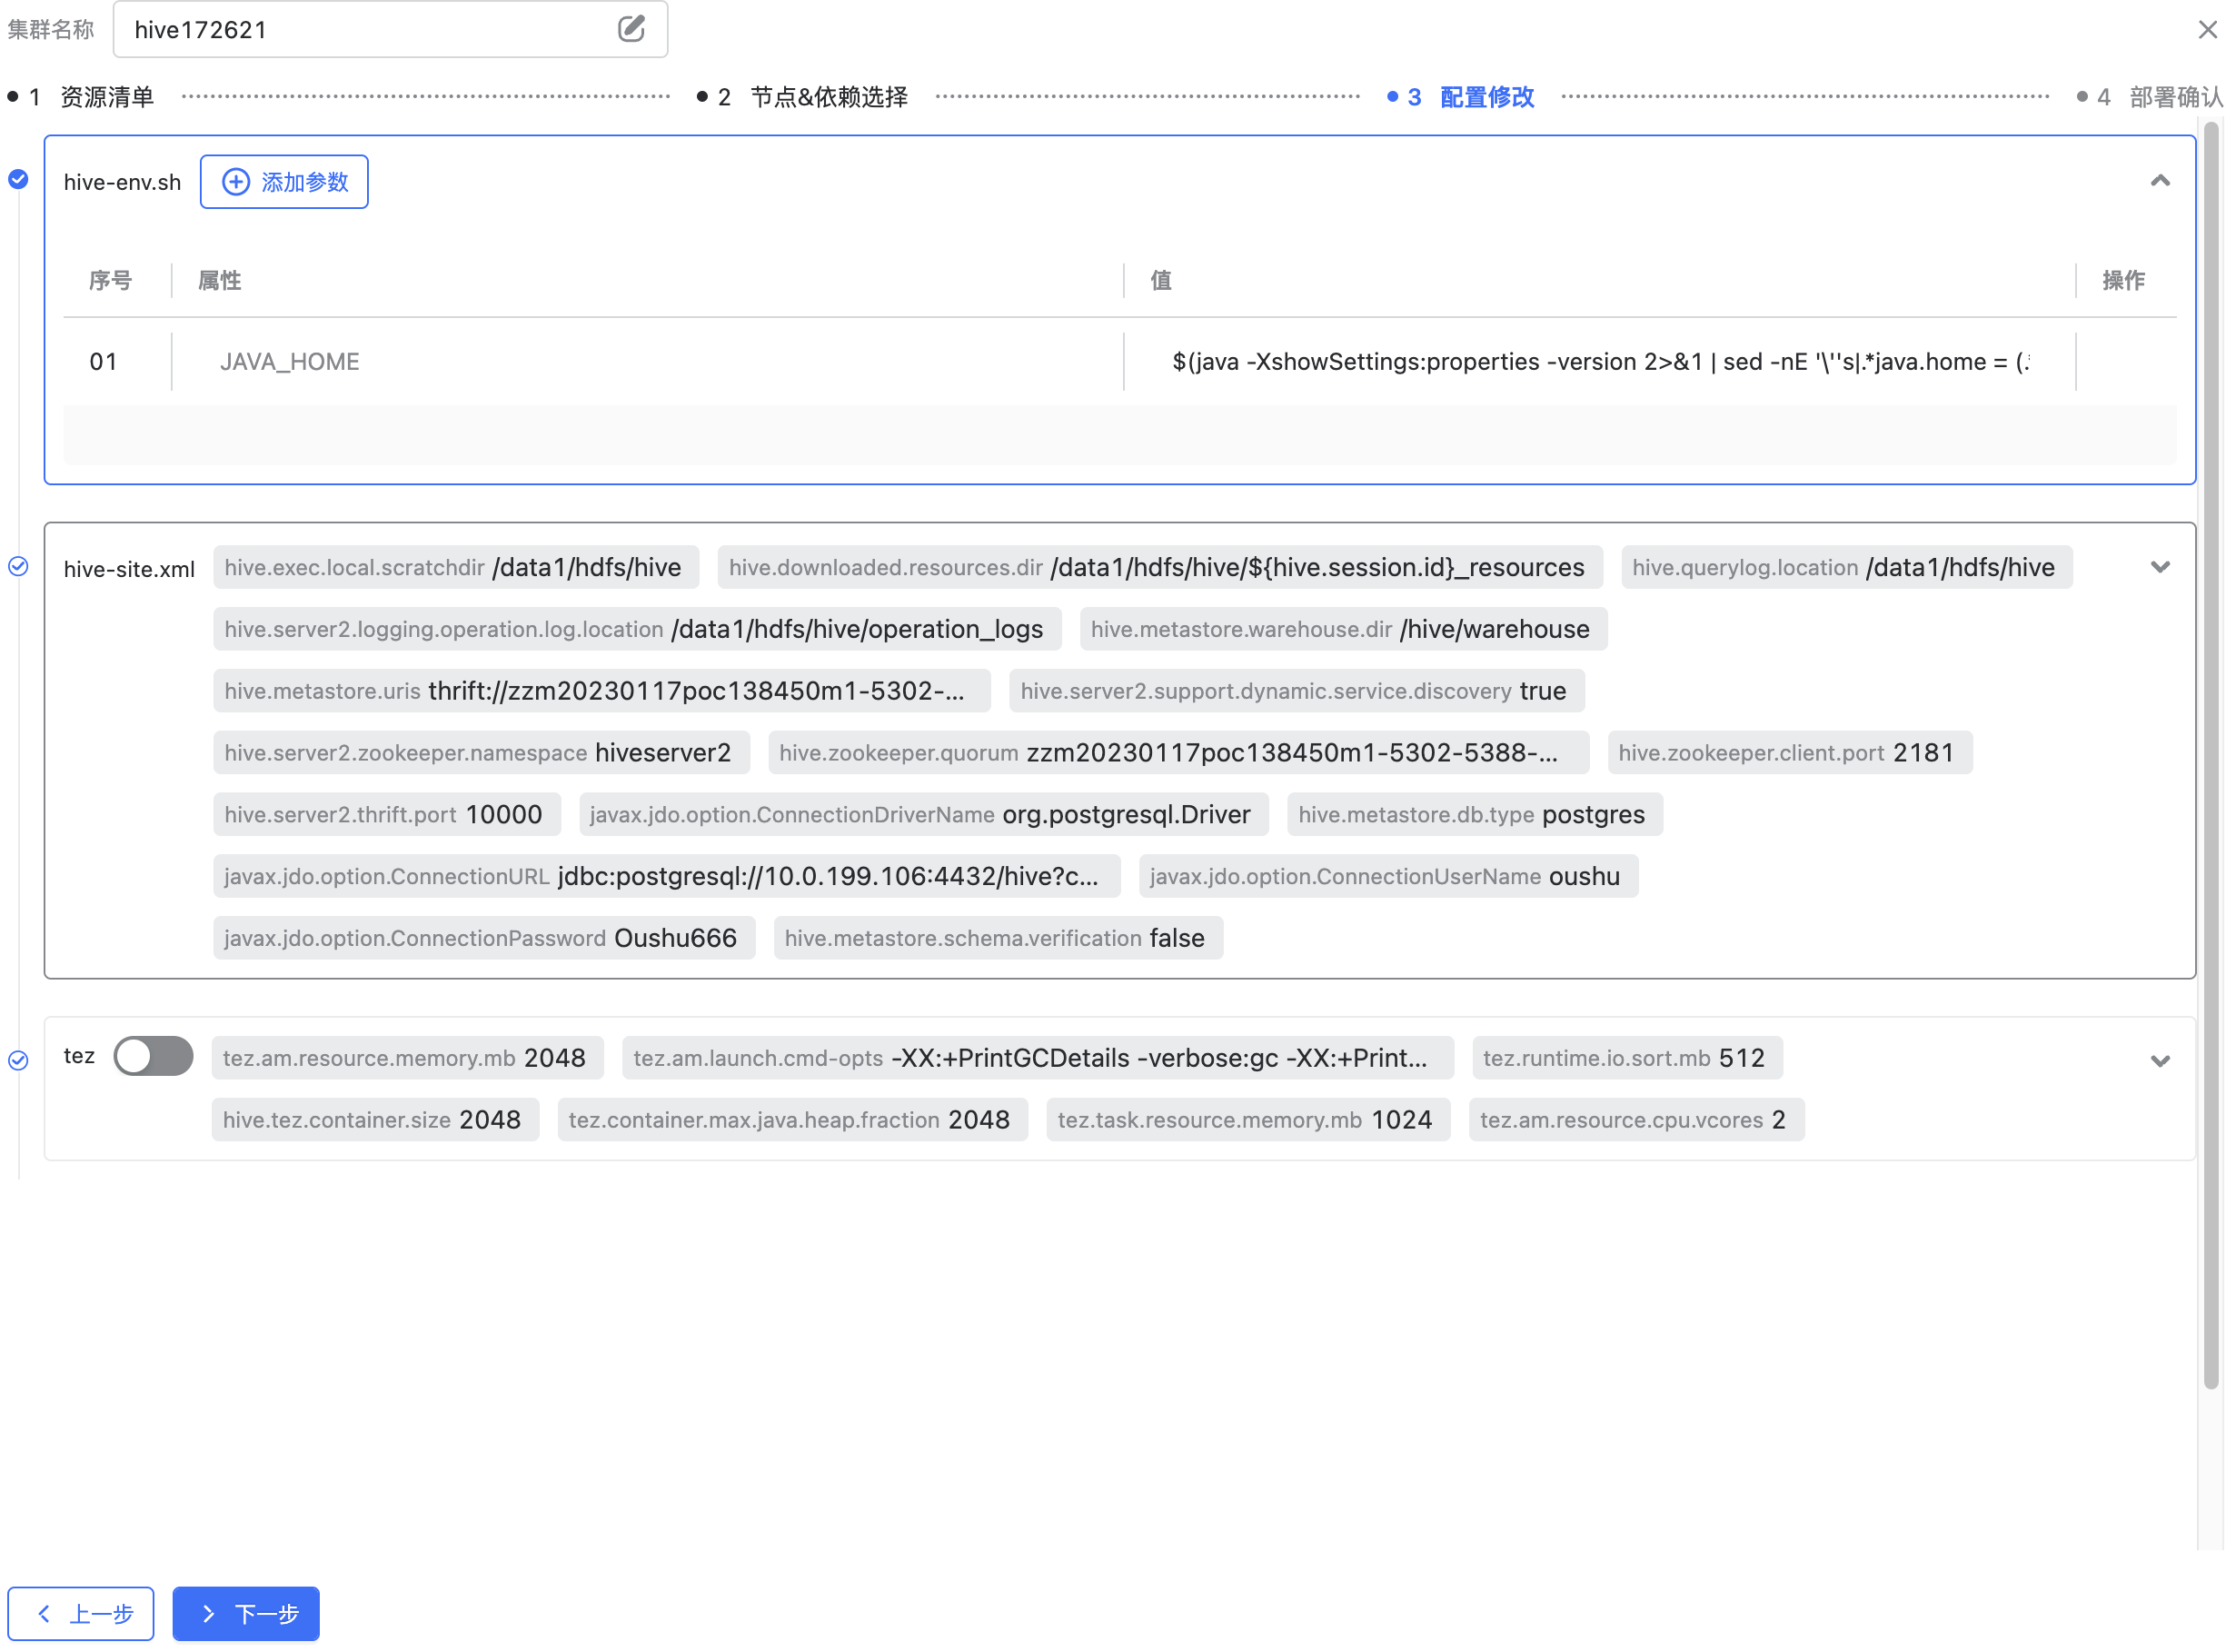Viewport: 2226px width, 1652px height.
Task: Click the hive-site.xml step checkmark icon
Action: (x=18, y=567)
